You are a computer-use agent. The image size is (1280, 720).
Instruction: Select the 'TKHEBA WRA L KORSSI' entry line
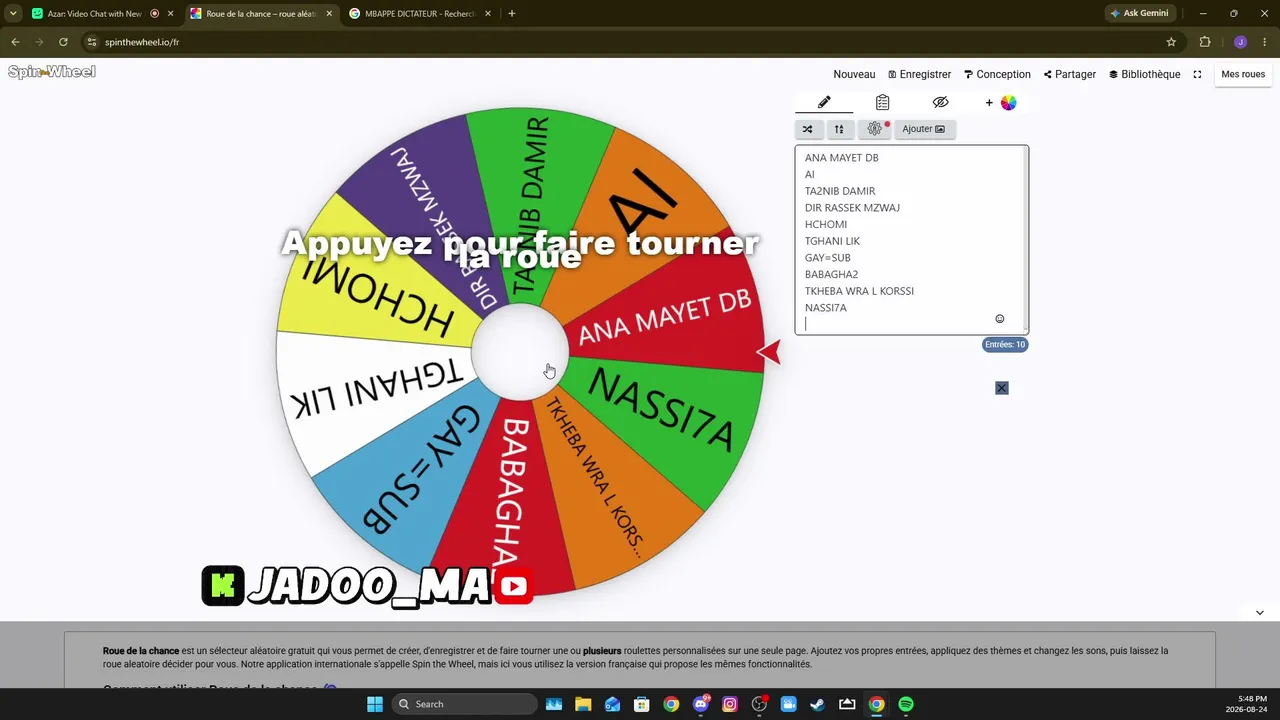(859, 291)
